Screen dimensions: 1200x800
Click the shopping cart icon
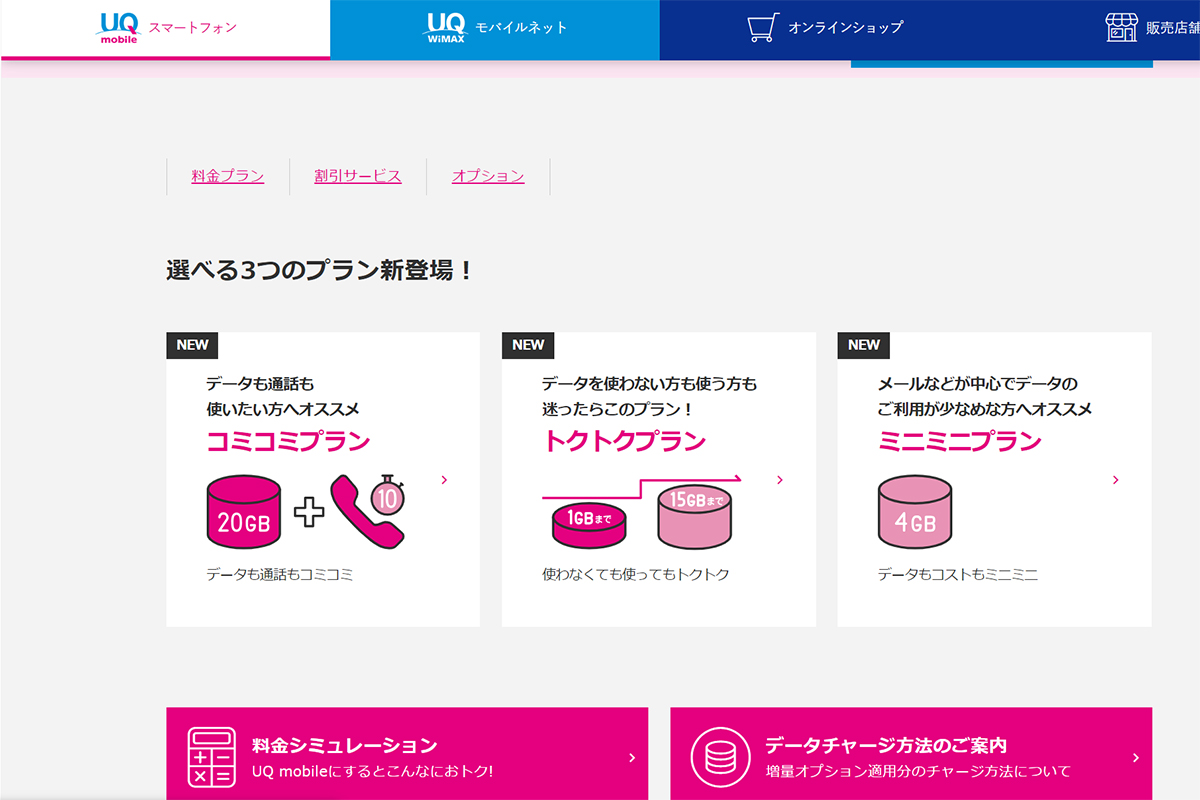(762, 28)
